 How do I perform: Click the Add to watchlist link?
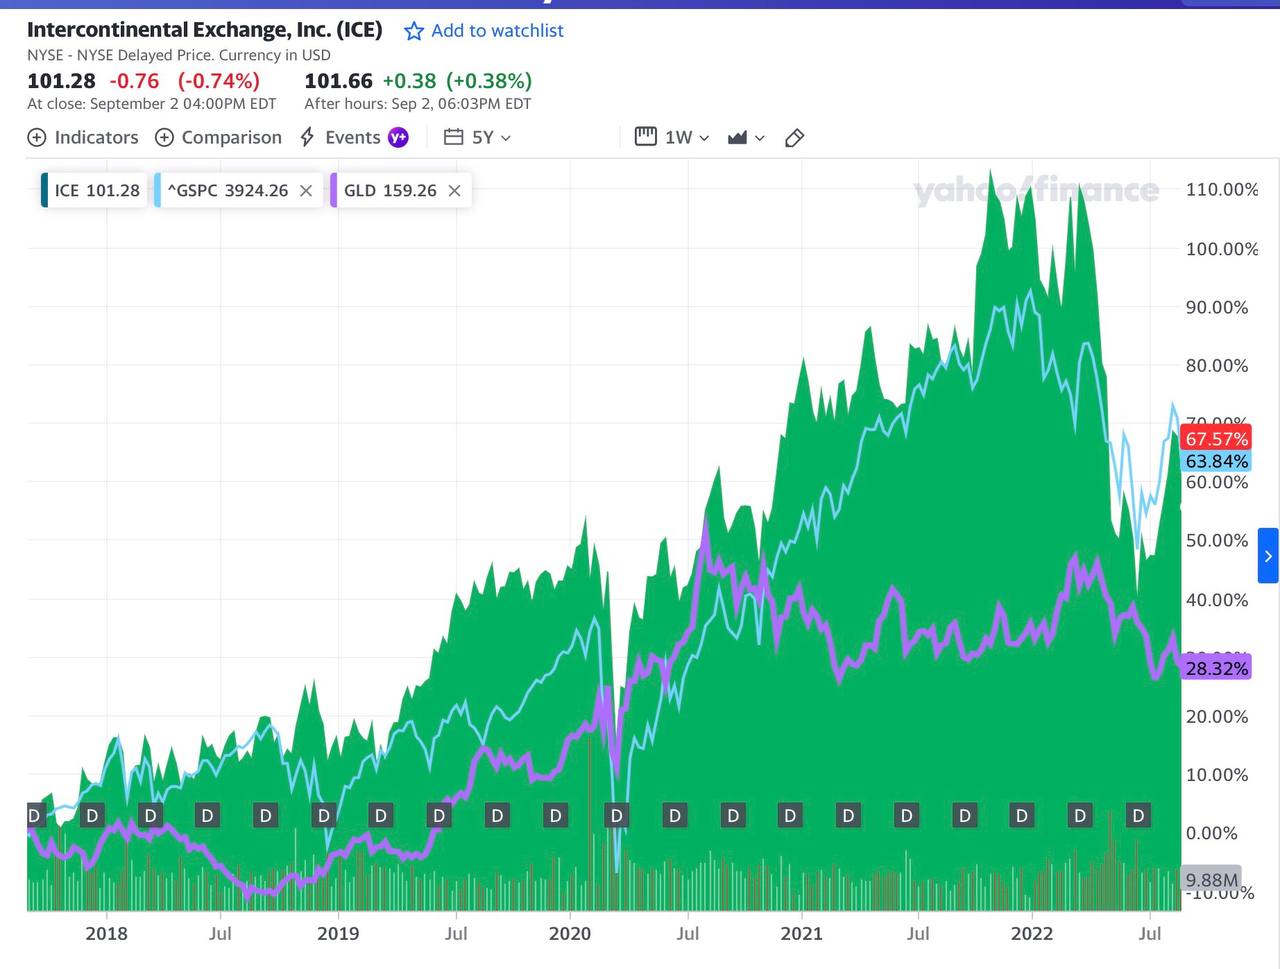coord(497,31)
